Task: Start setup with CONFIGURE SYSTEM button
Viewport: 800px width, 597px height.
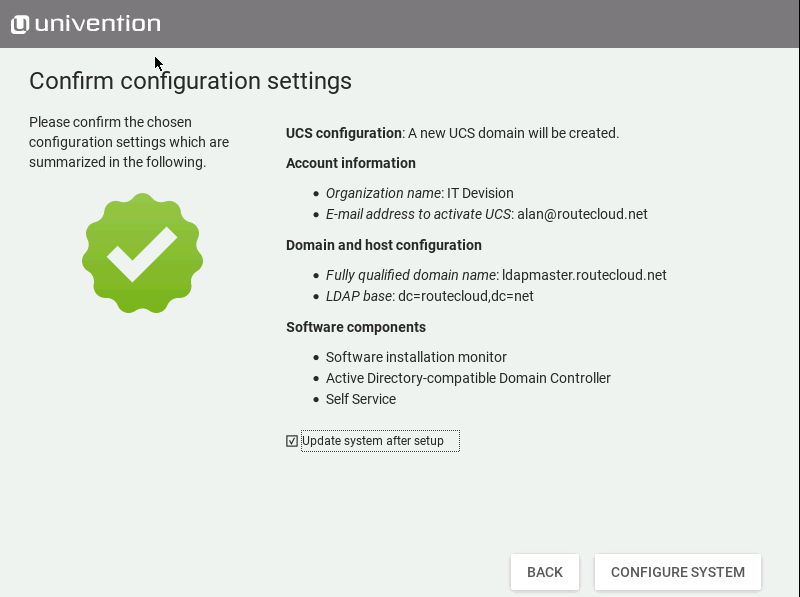Action: point(678,572)
